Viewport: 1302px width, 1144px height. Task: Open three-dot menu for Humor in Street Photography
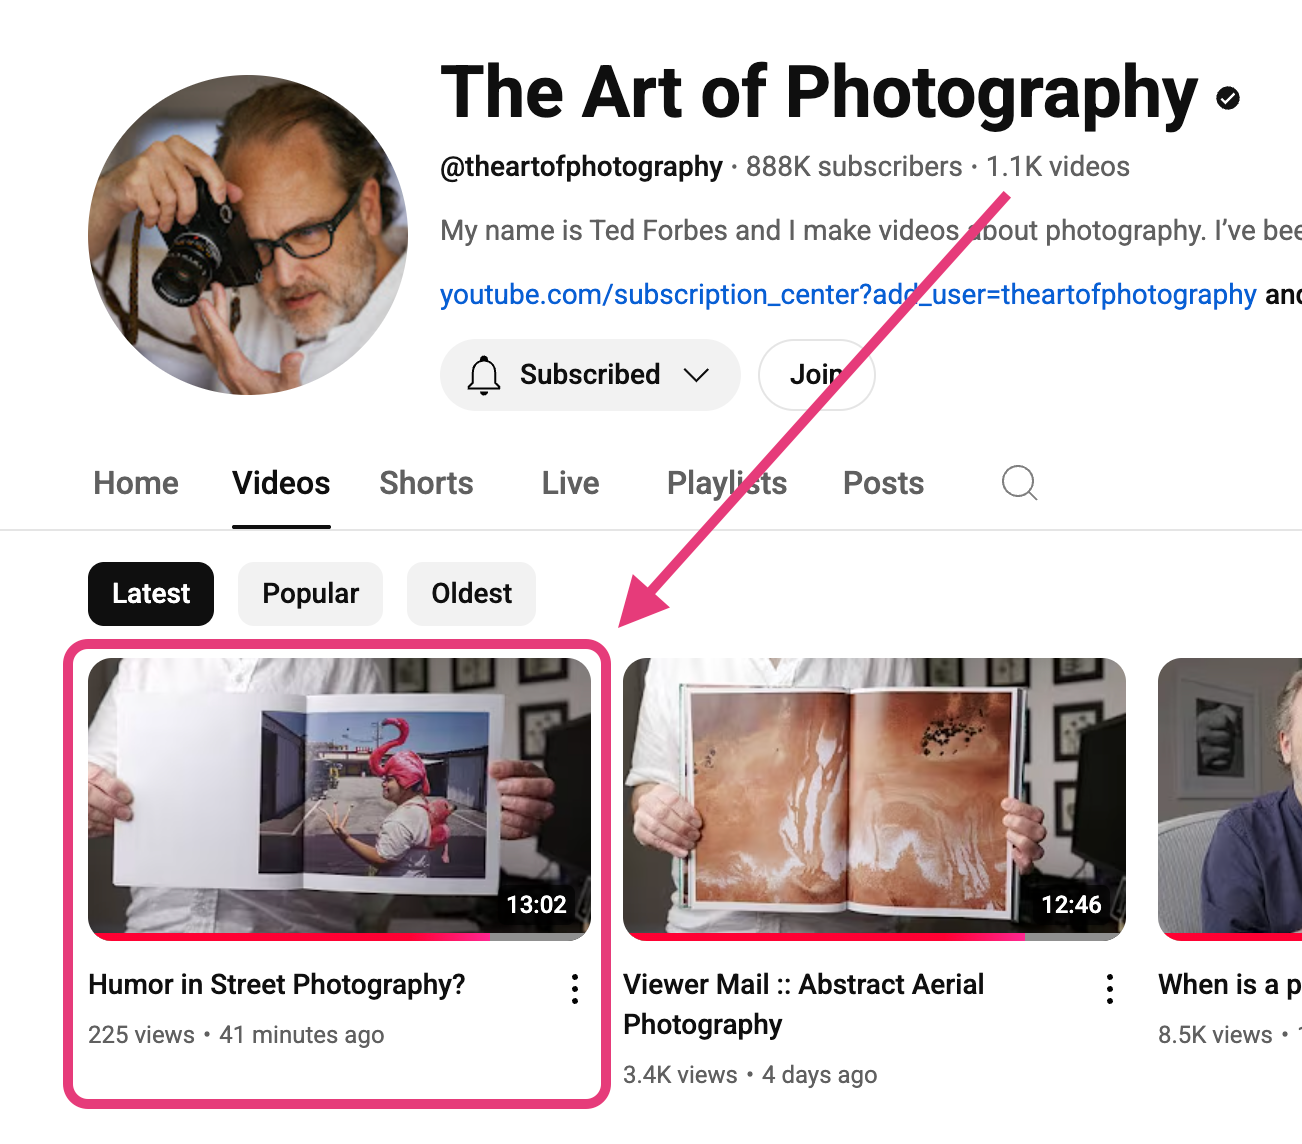[575, 988]
